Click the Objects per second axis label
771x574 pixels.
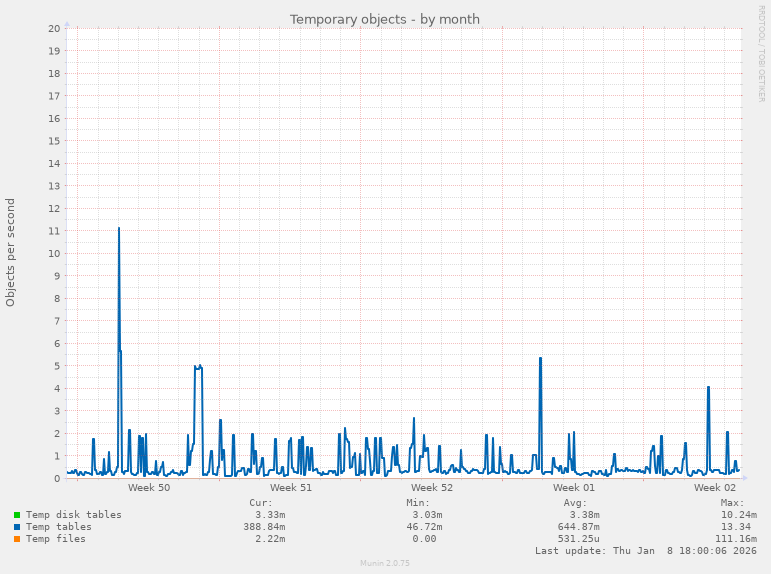(x=11, y=252)
